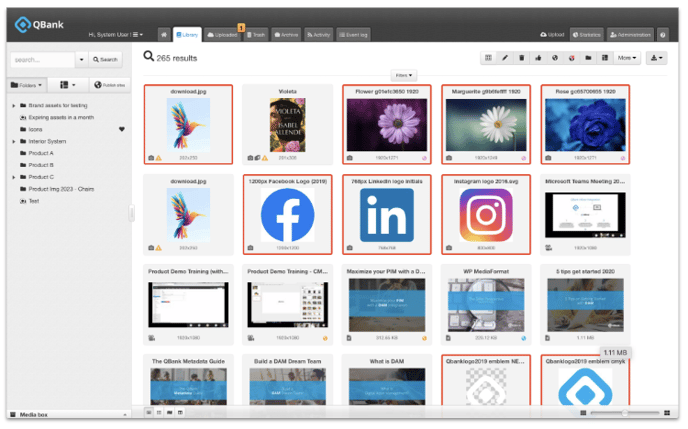This screenshot has height=429, width=688.
Task: Click the magnifier icon beside 265 results
Action: pos(149,56)
